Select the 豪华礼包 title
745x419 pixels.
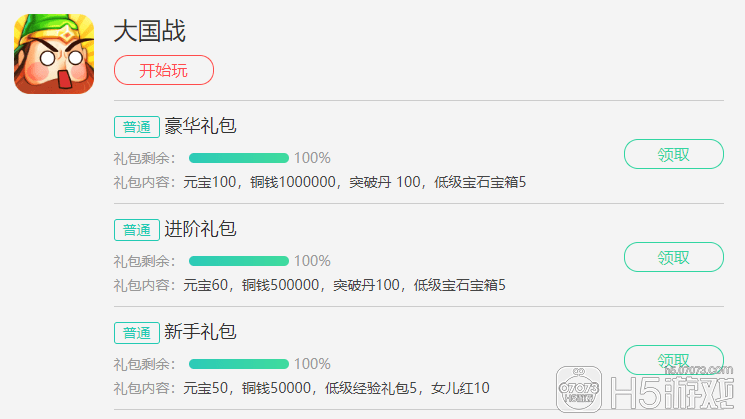coord(200,126)
